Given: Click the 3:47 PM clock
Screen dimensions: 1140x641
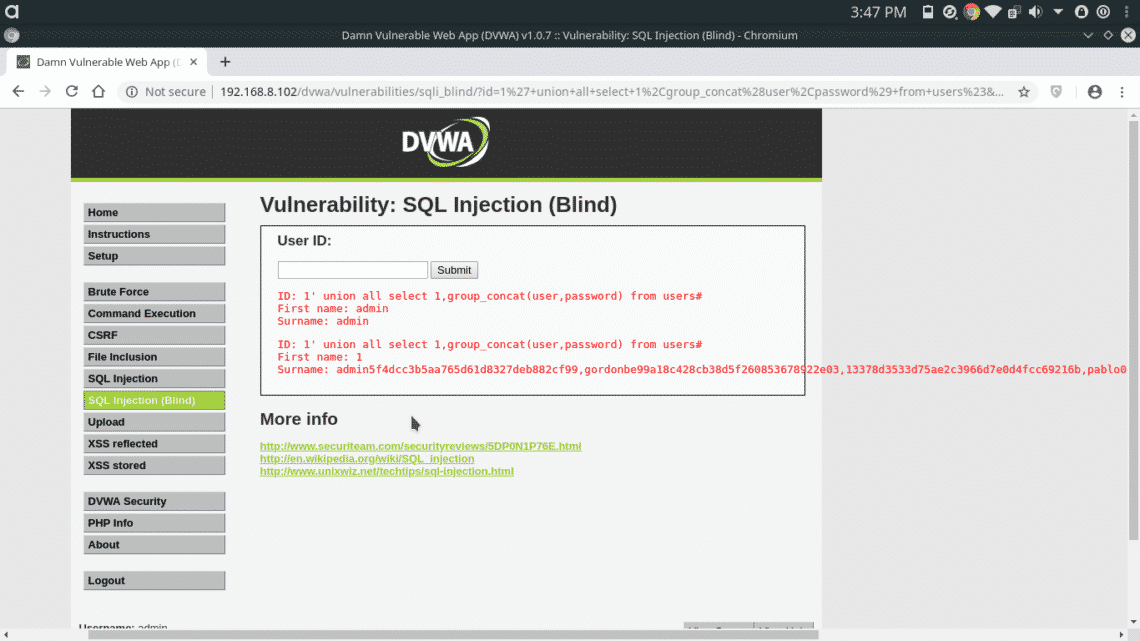Looking at the screenshot, I should point(878,12).
